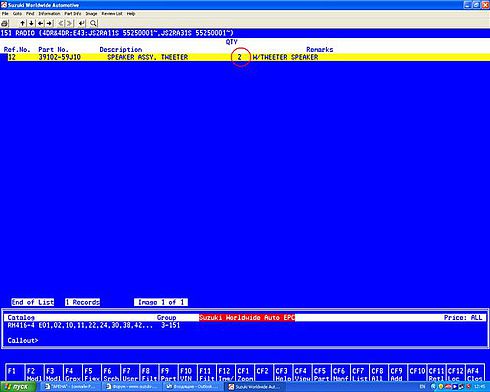
Task: Click the Callout> input prompt
Action: click(x=23, y=340)
